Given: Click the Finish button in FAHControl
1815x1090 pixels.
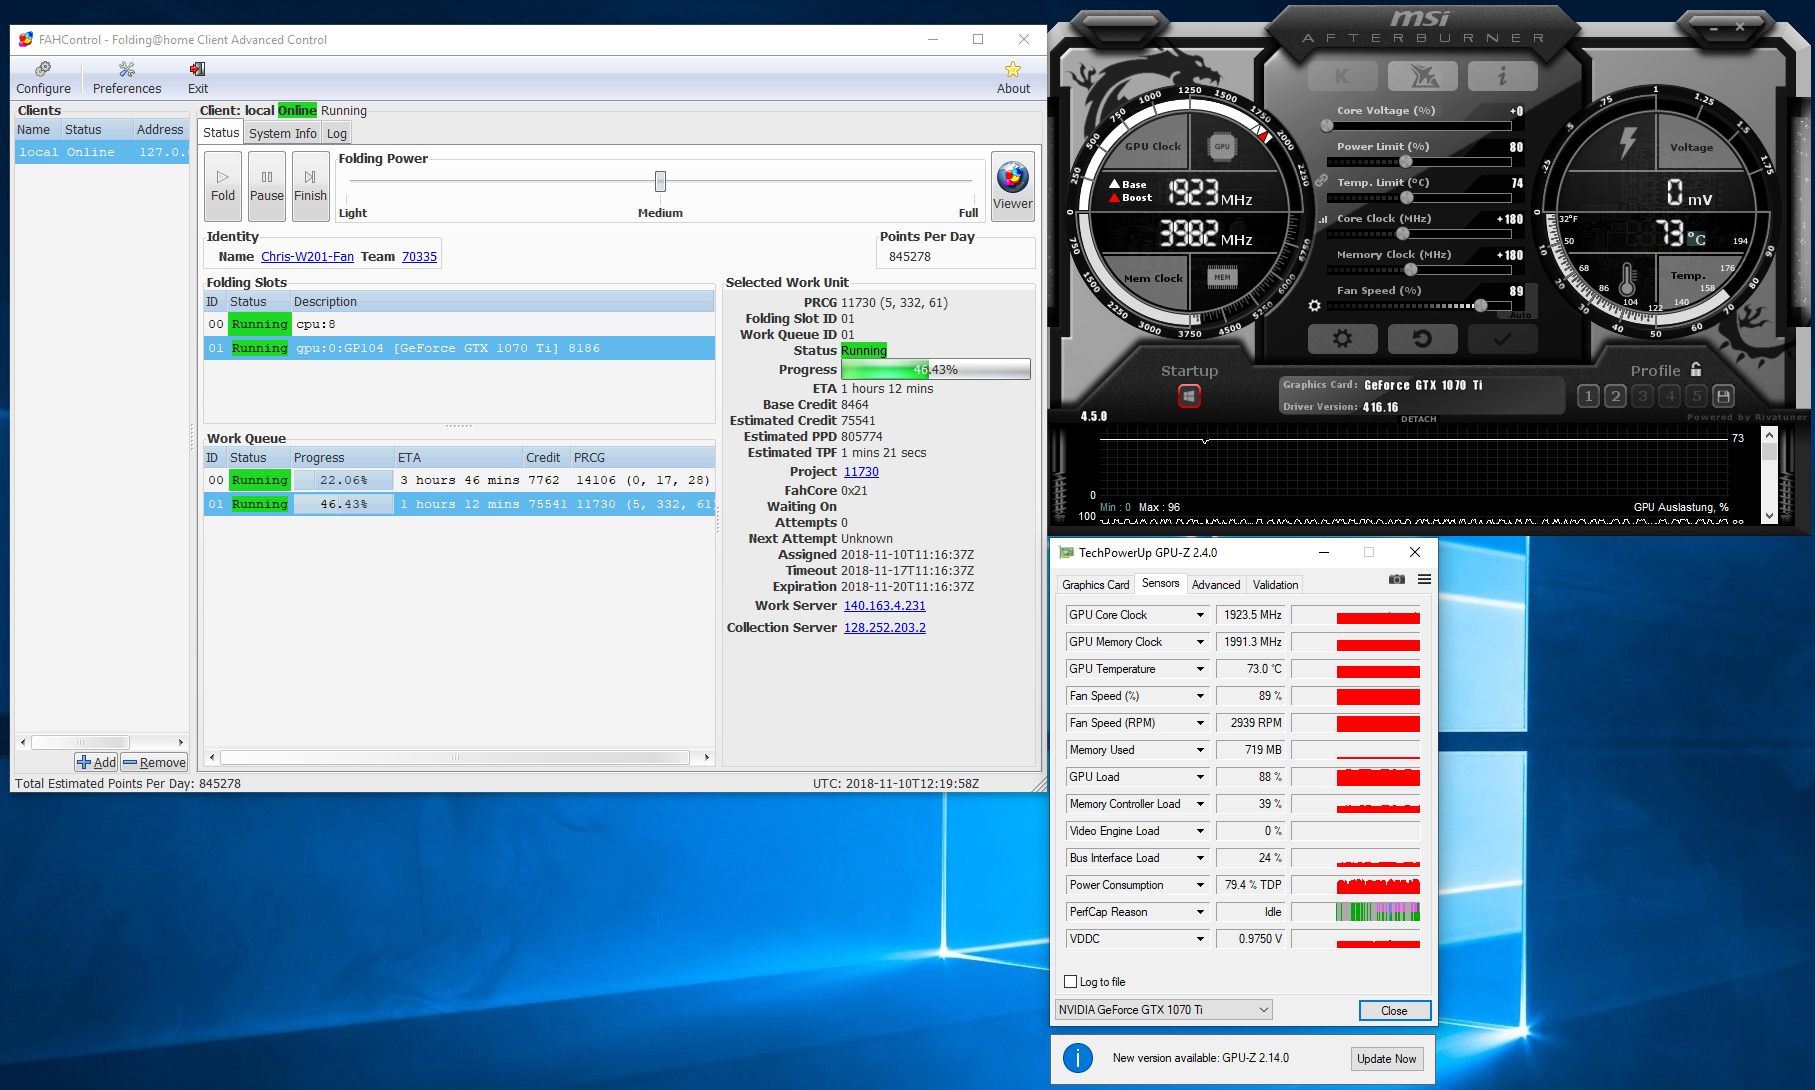Looking at the screenshot, I should 310,186.
